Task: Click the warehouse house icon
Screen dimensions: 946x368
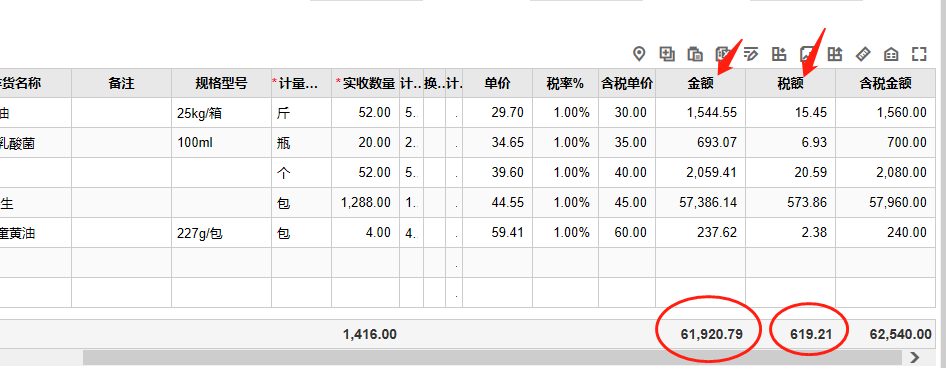Action: [x=891, y=54]
